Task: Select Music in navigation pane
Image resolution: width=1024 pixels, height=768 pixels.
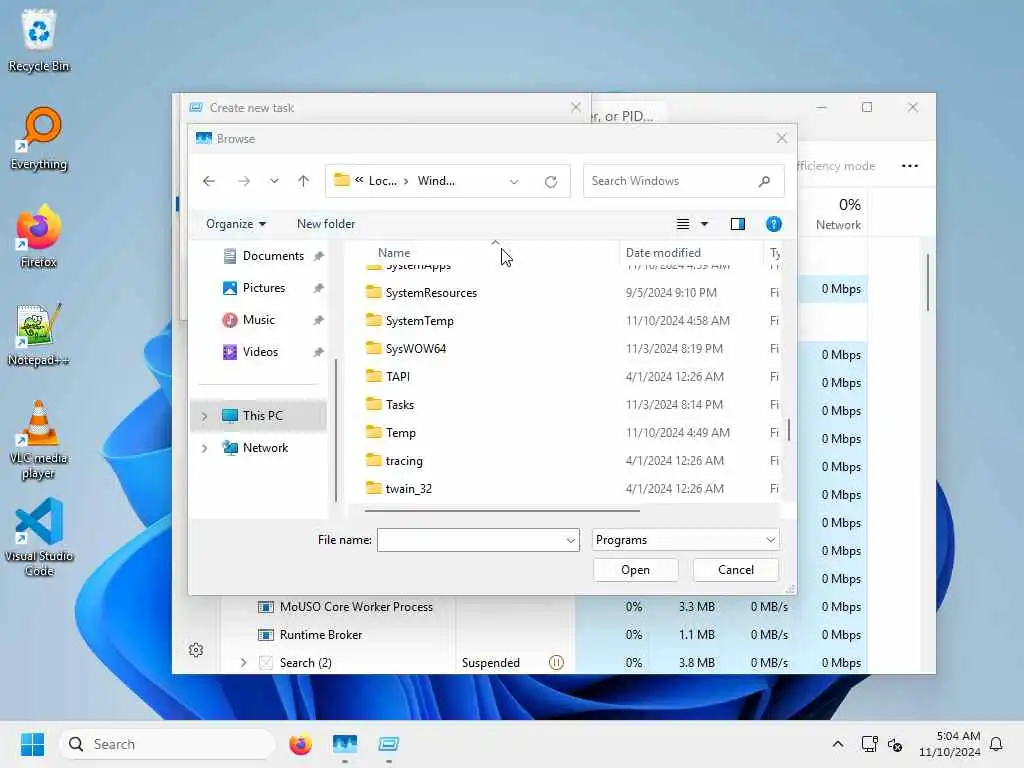Action: click(x=259, y=320)
